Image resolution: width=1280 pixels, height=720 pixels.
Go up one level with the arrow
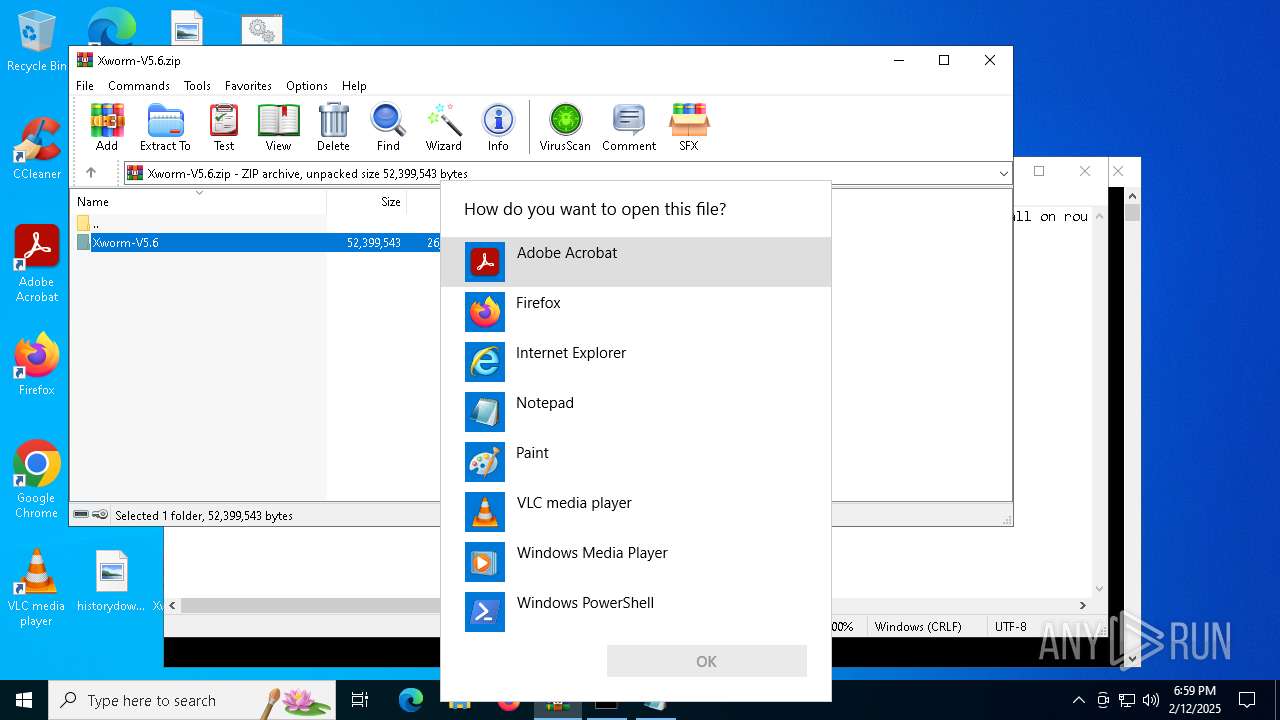(x=91, y=173)
